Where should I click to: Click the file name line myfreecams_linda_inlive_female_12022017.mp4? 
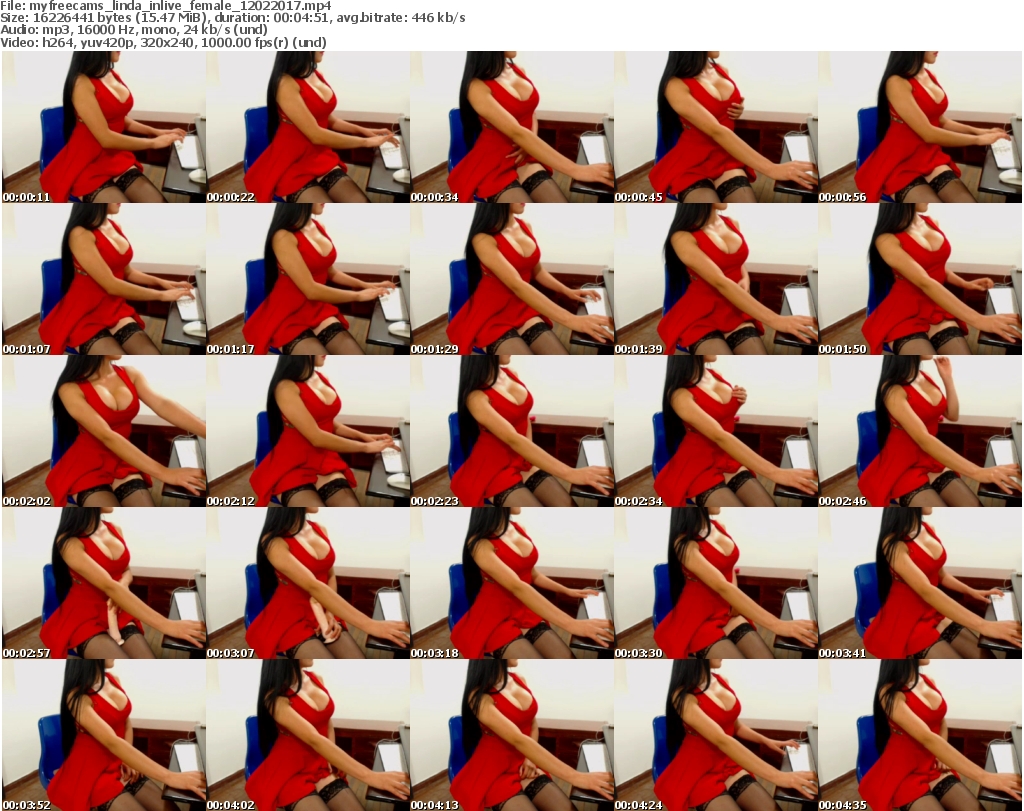[x=166, y=6]
